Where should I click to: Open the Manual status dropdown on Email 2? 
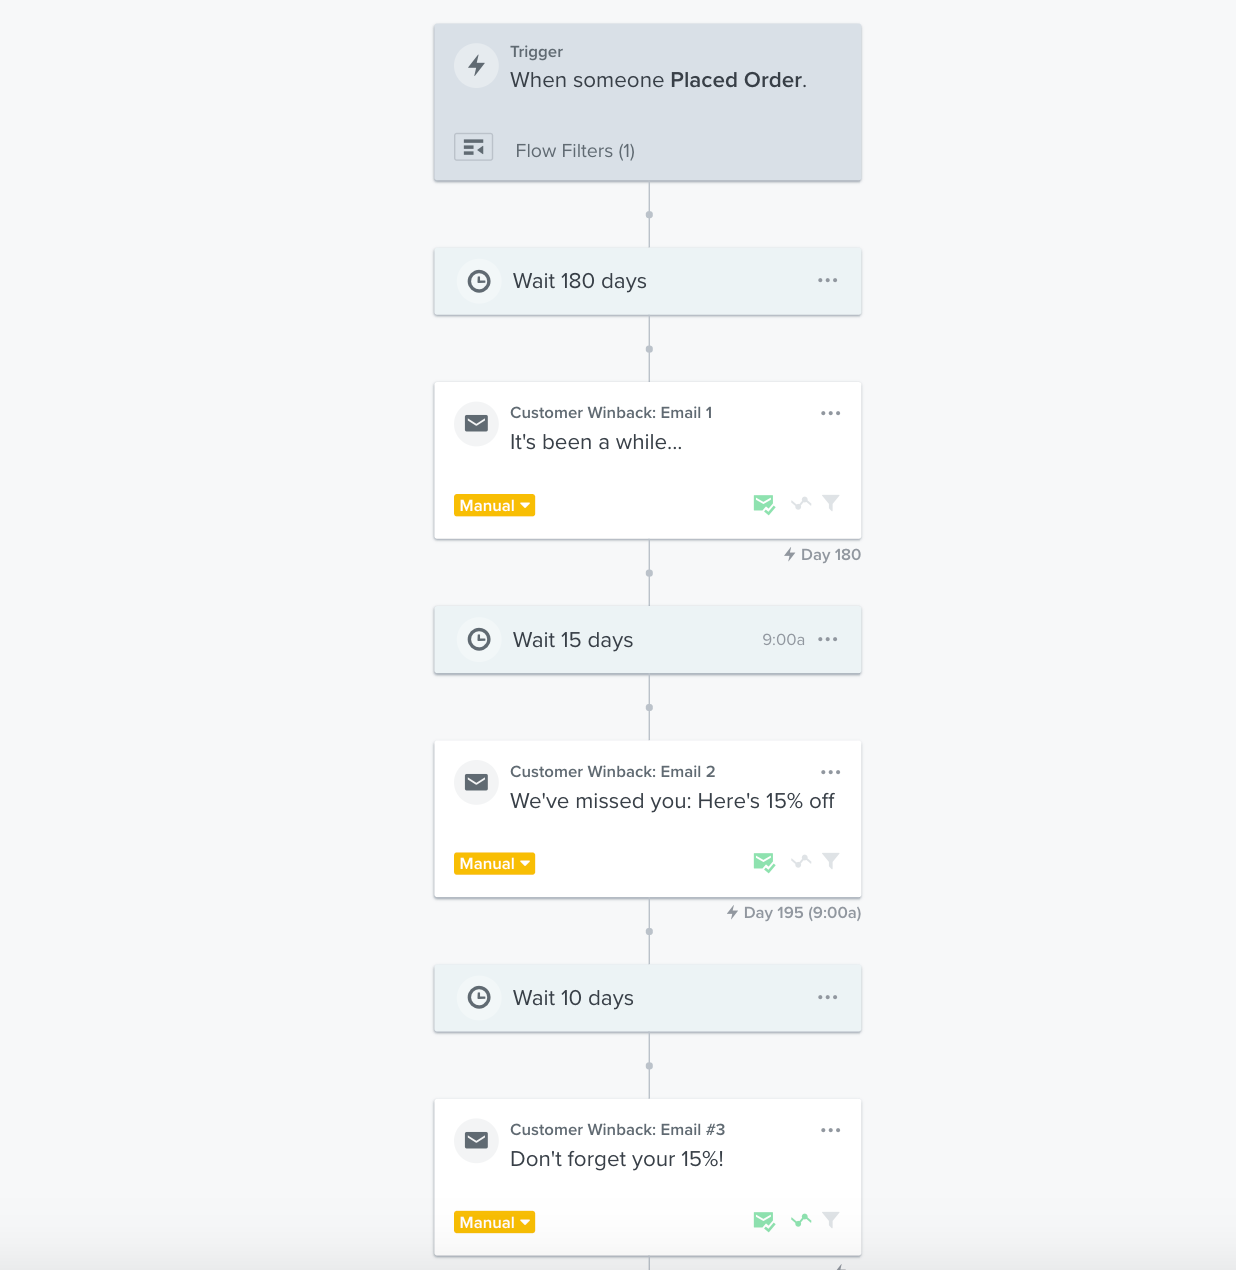[x=494, y=864]
